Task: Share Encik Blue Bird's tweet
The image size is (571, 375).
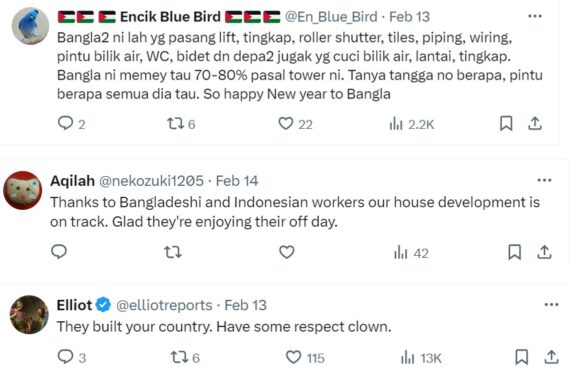Action: coord(535,123)
